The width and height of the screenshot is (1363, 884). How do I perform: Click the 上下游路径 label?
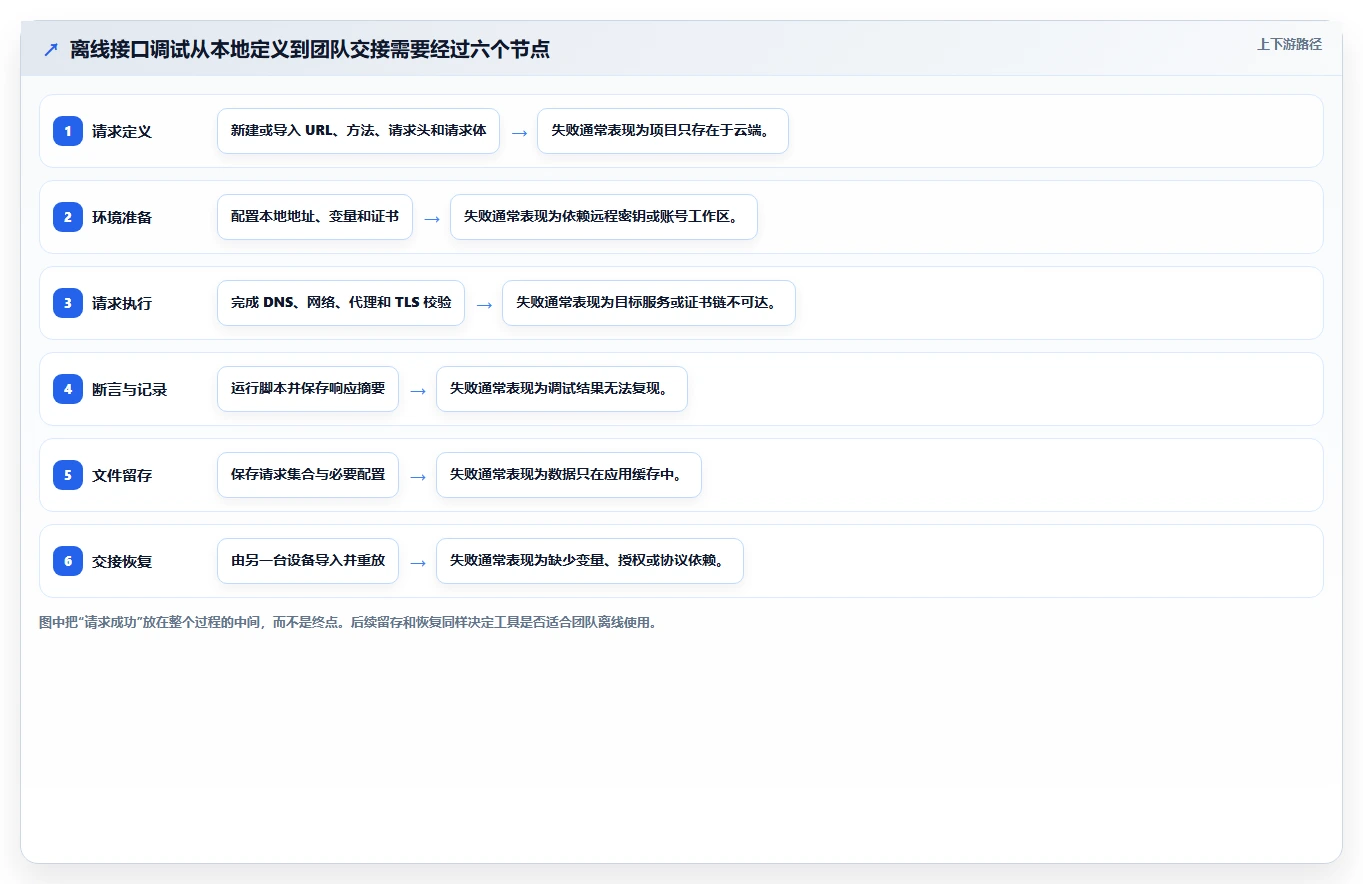(1289, 44)
